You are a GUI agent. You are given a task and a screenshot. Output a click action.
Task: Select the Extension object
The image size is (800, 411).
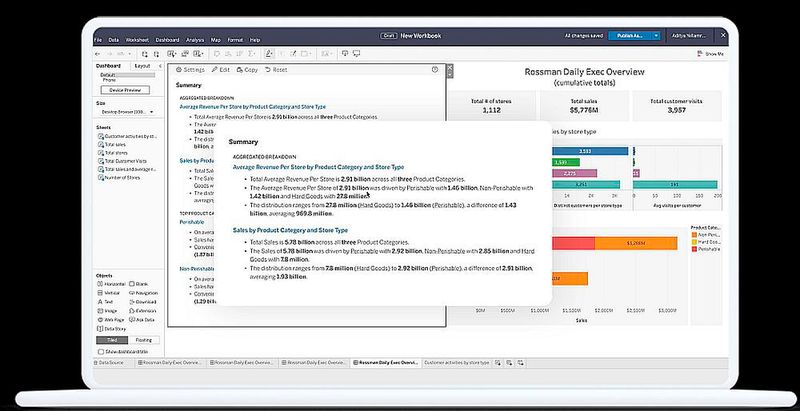tap(142, 311)
